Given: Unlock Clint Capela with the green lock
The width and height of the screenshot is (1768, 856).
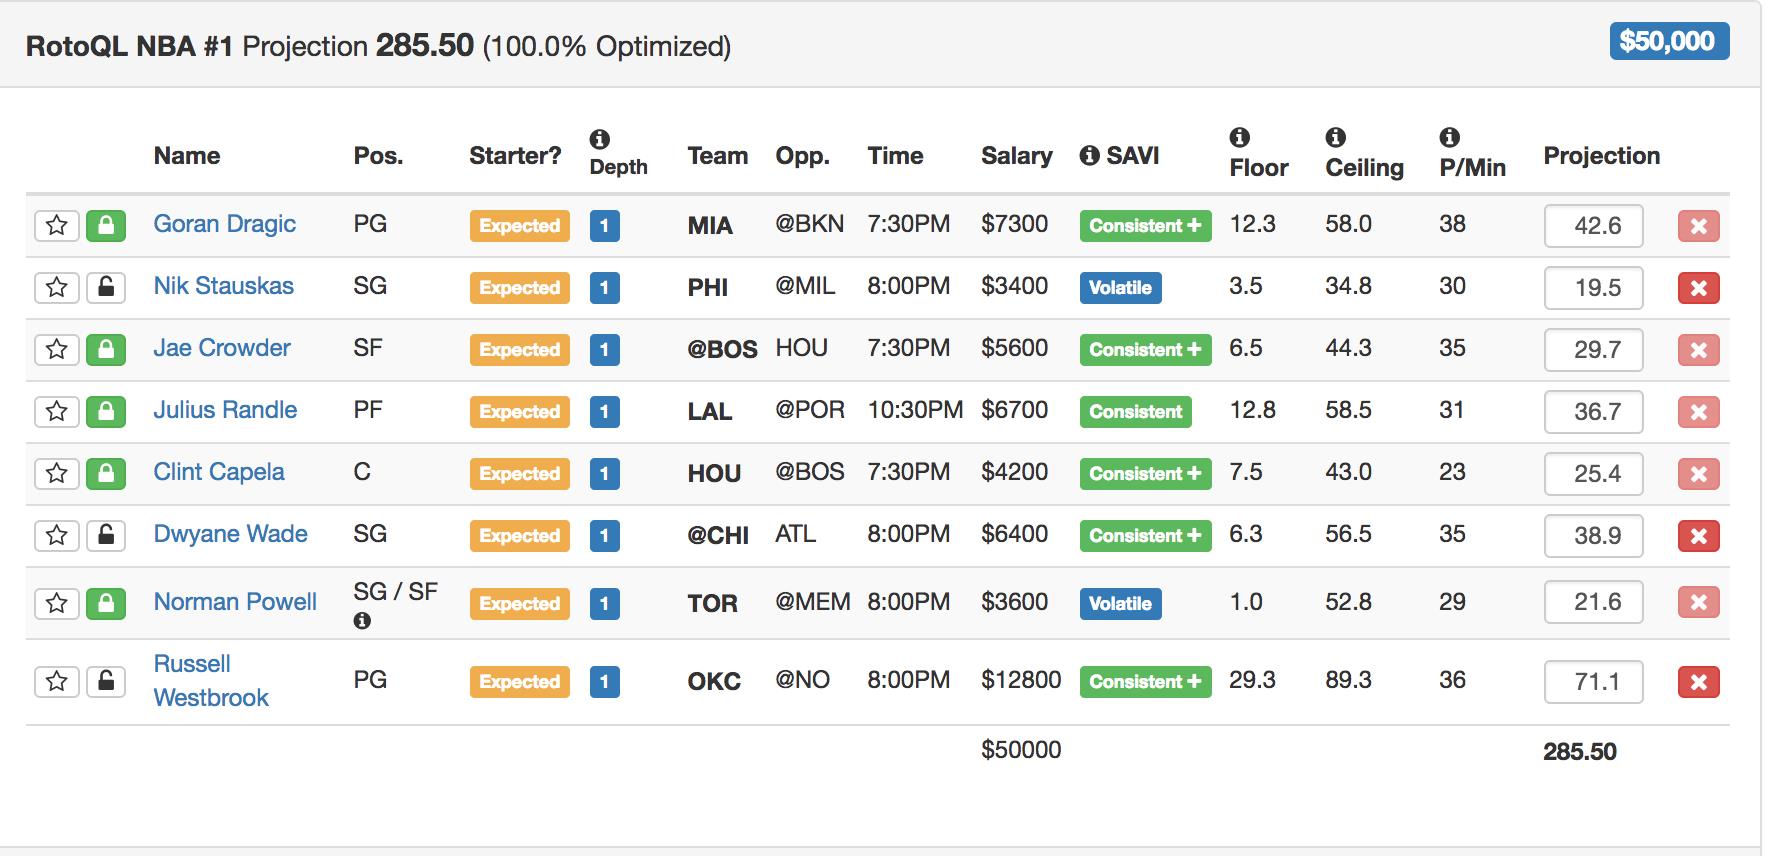Looking at the screenshot, I should coord(106,474).
